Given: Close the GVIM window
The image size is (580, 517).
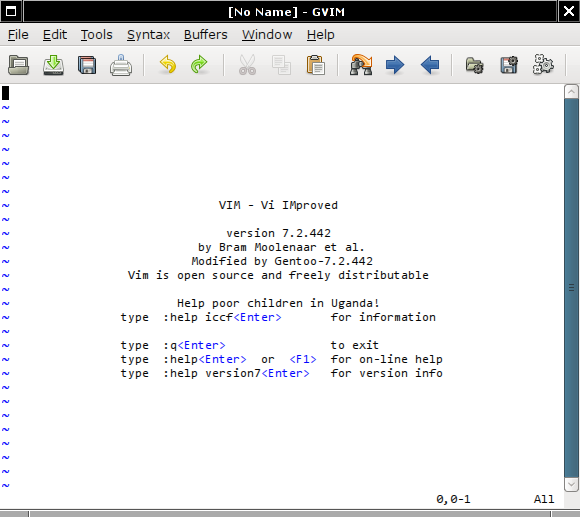Looking at the screenshot, I should click(x=569, y=11).
